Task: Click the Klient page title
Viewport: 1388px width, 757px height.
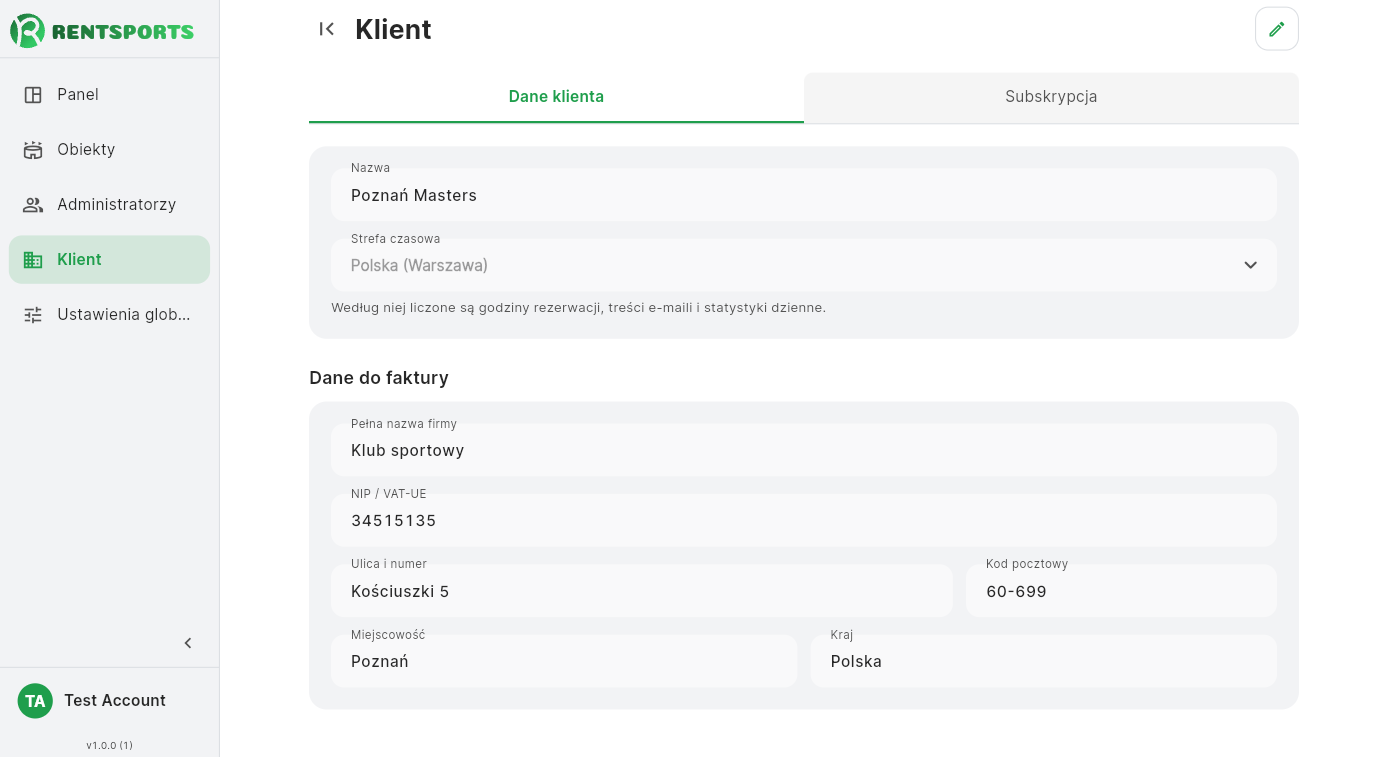Action: click(x=393, y=29)
